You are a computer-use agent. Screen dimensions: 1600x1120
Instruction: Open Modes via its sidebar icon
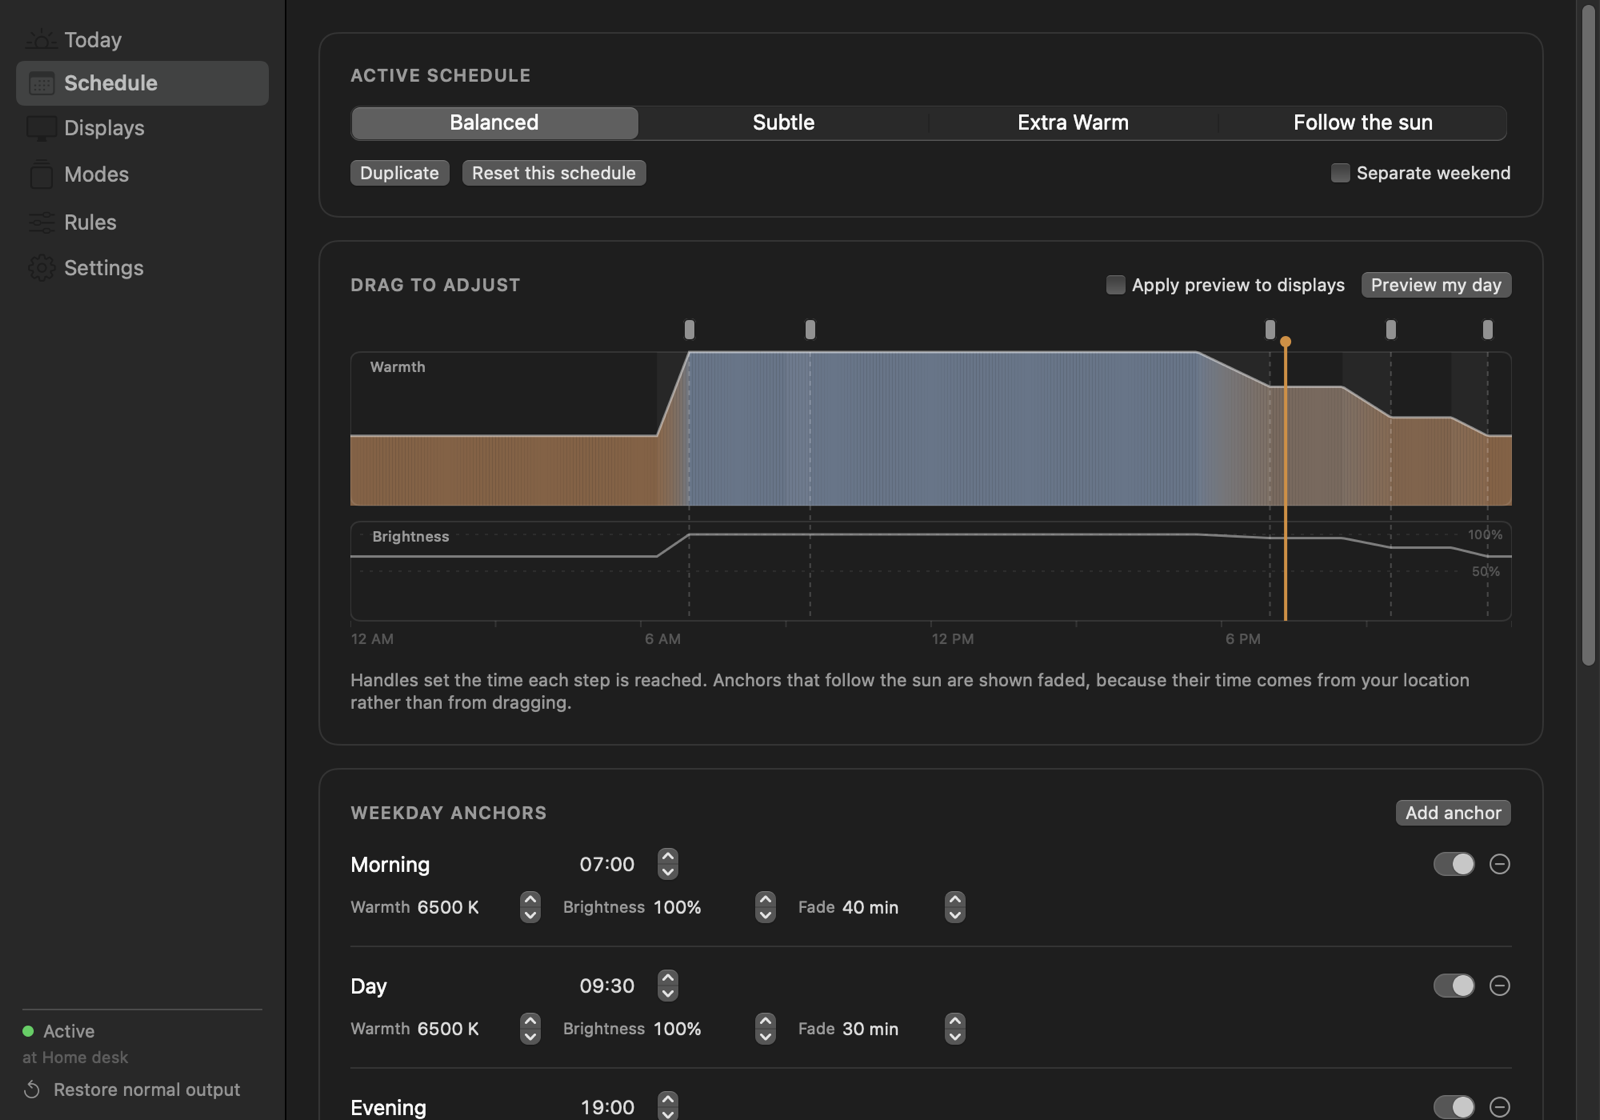41,174
